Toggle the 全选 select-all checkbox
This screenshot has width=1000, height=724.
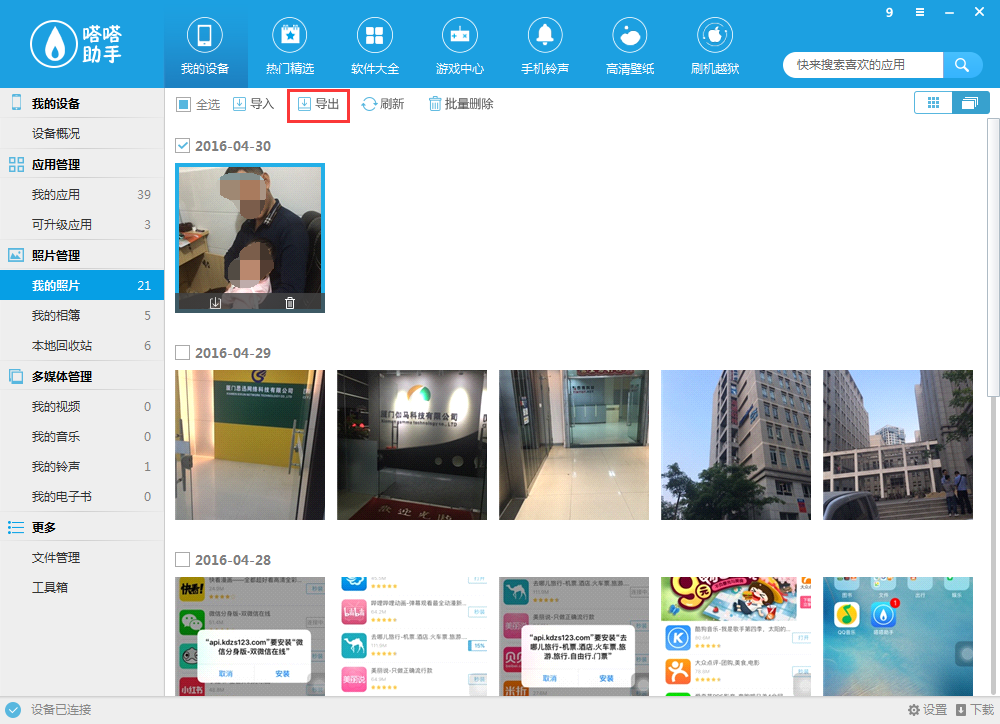point(183,104)
